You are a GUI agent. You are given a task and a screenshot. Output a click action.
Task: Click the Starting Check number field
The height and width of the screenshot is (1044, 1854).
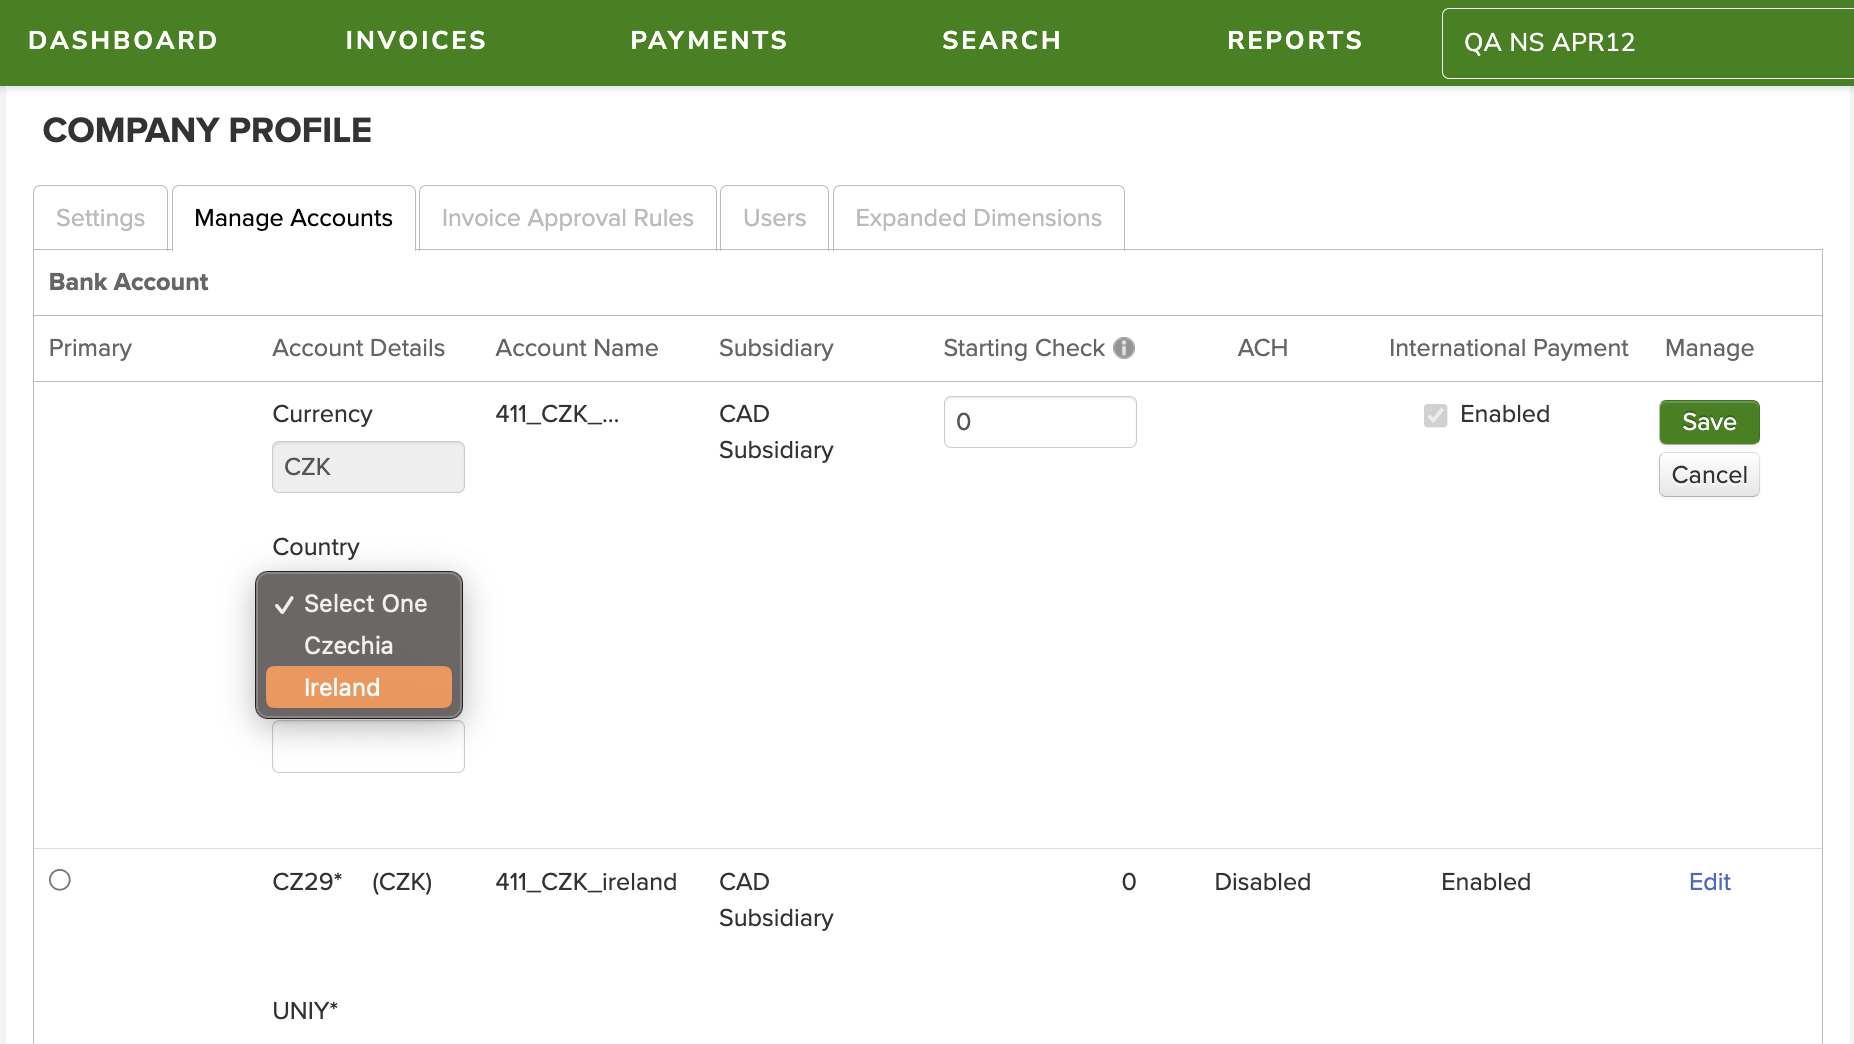click(x=1040, y=422)
